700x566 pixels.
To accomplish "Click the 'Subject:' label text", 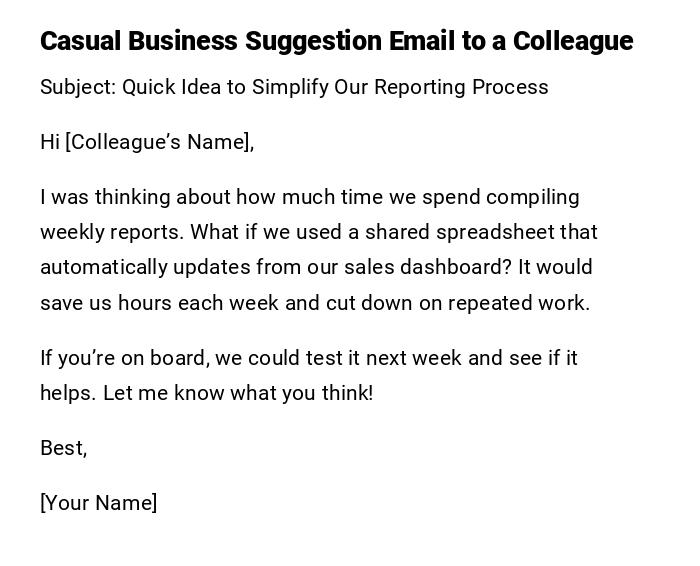I will point(78,87).
